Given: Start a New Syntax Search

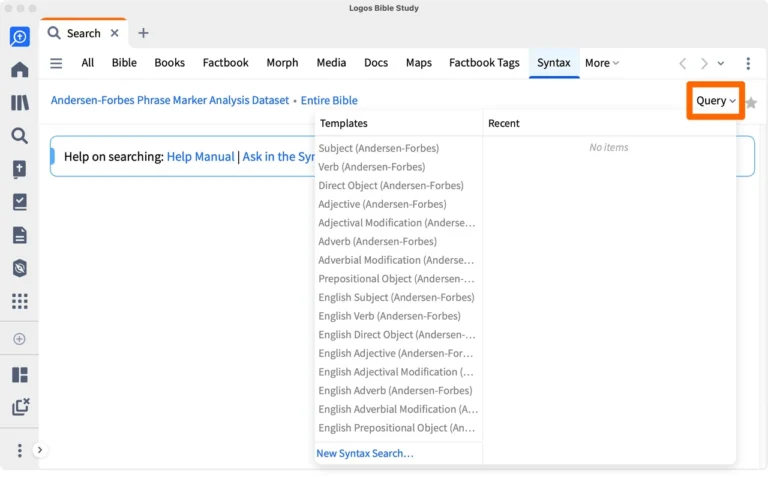Looking at the screenshot, I should tap(364, 454).
